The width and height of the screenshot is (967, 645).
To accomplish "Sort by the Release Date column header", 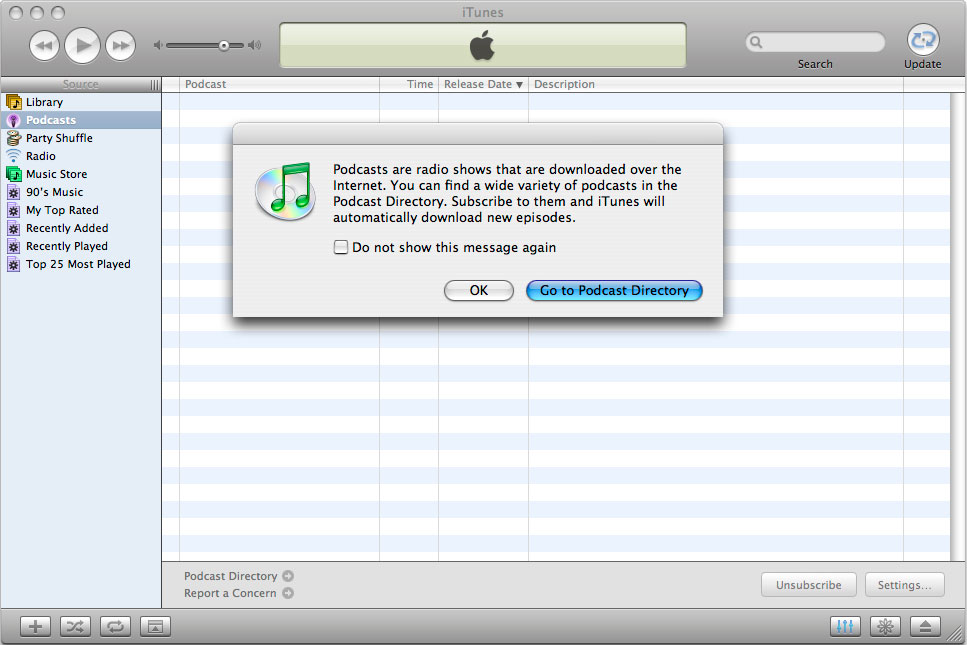I will click(x=484, y=84).
